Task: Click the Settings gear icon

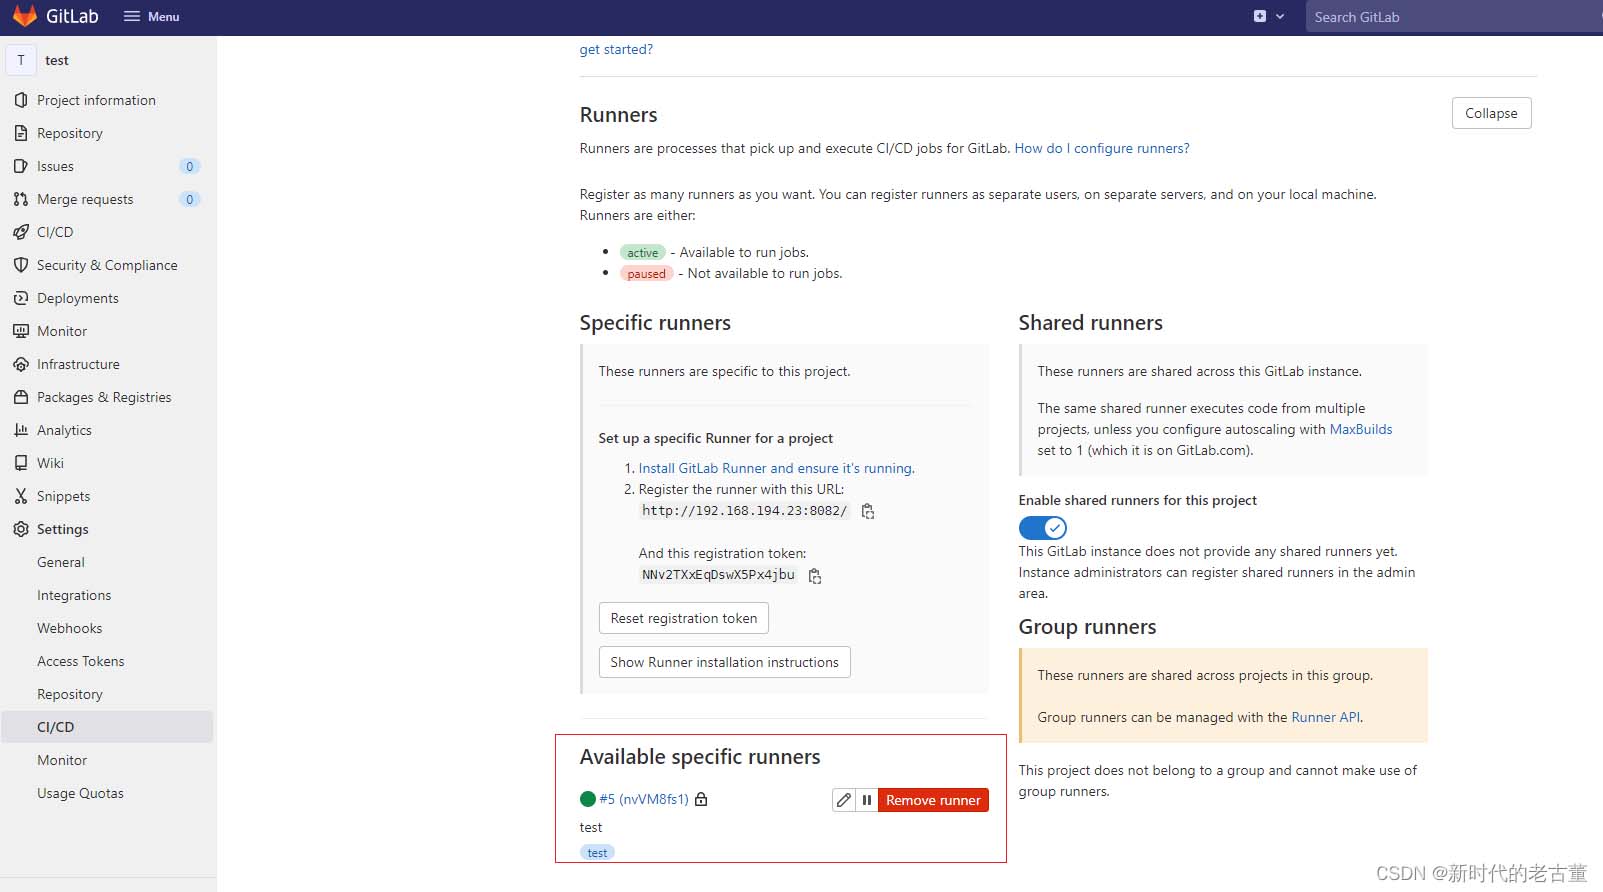Action: tap(21, 529)
